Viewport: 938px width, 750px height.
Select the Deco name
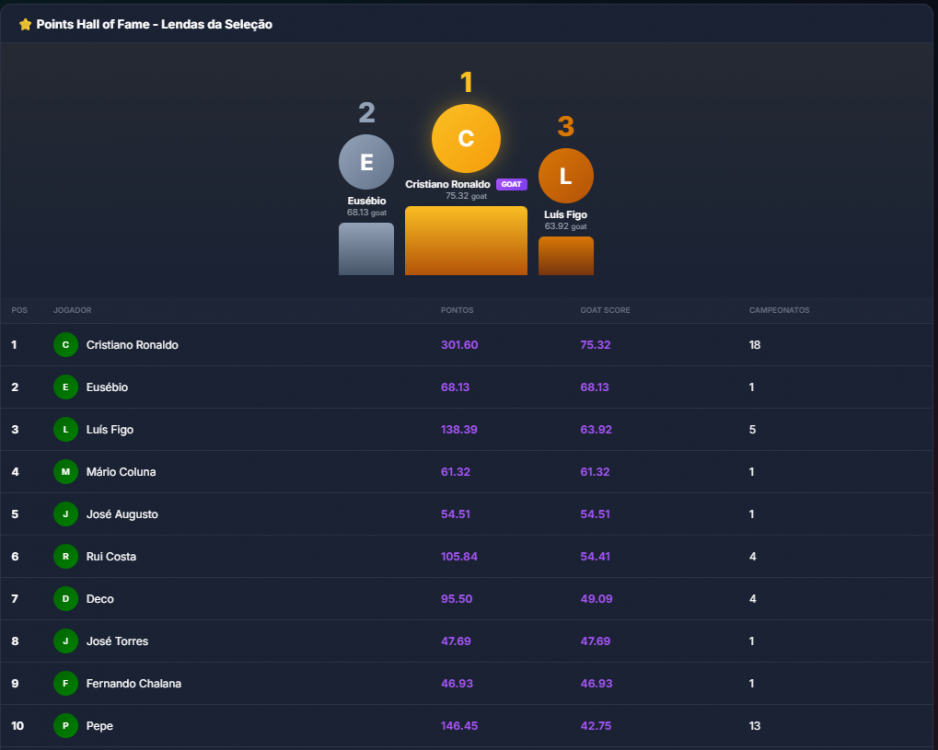click(100, 599)
